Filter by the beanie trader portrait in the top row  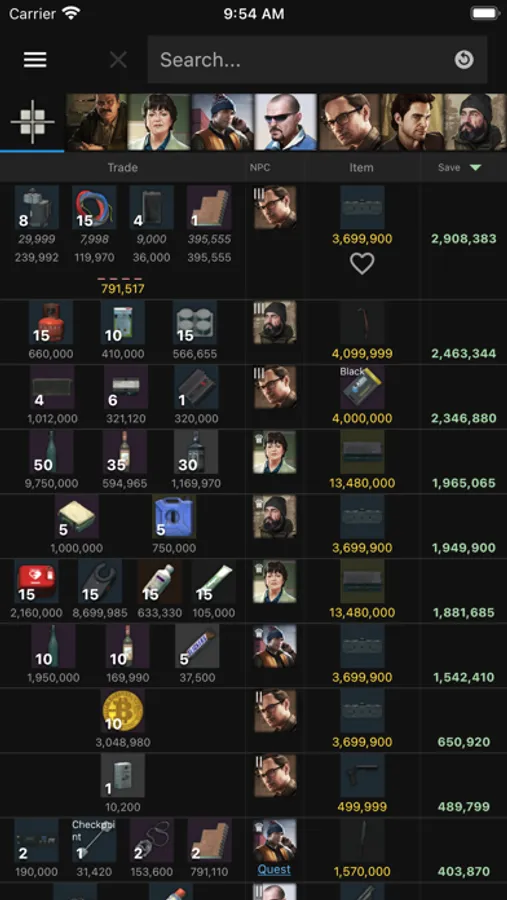222,122
